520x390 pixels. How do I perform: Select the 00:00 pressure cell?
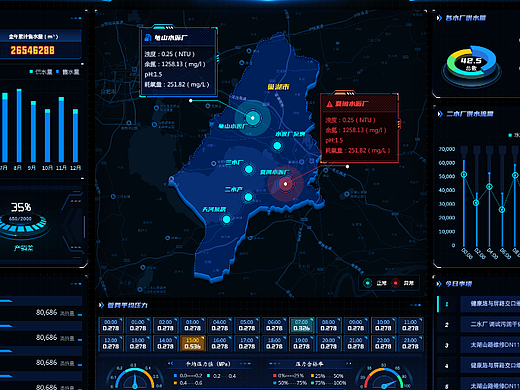(x=111, y=325)
